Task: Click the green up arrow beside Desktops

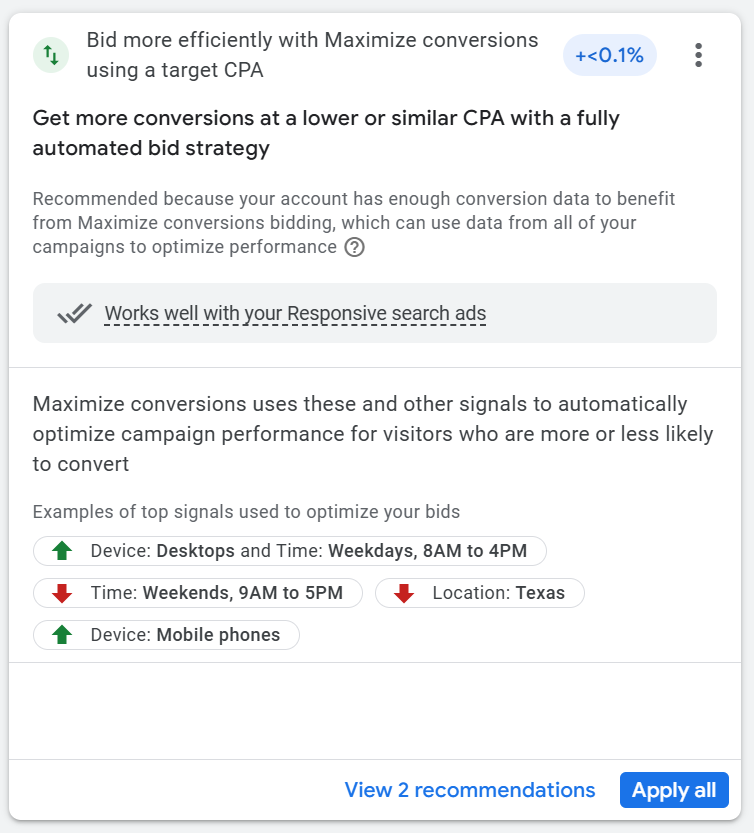Action: coord(62,551)
